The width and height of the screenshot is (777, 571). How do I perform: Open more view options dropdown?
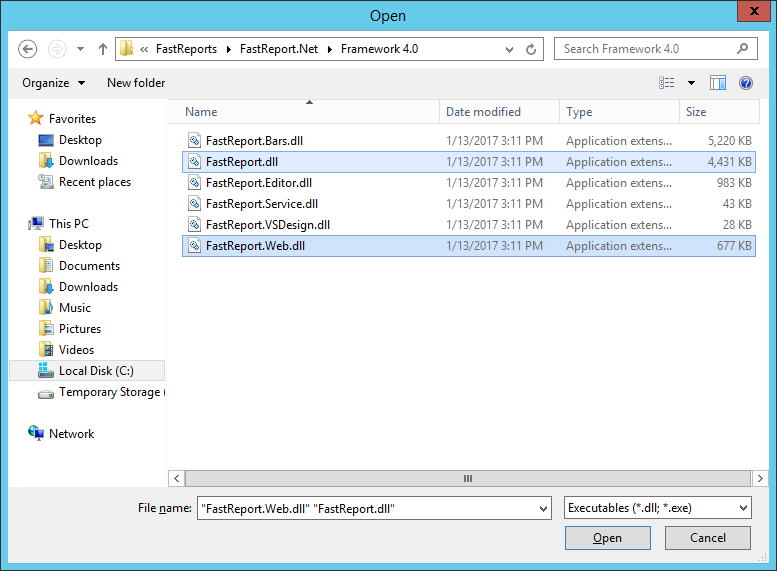tap(691, 83)
